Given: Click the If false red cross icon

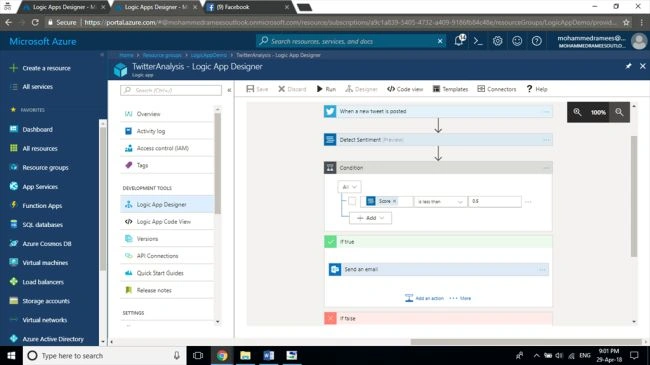Looking at the screenshot, I should pyautogui.click(x=330, y=318).
